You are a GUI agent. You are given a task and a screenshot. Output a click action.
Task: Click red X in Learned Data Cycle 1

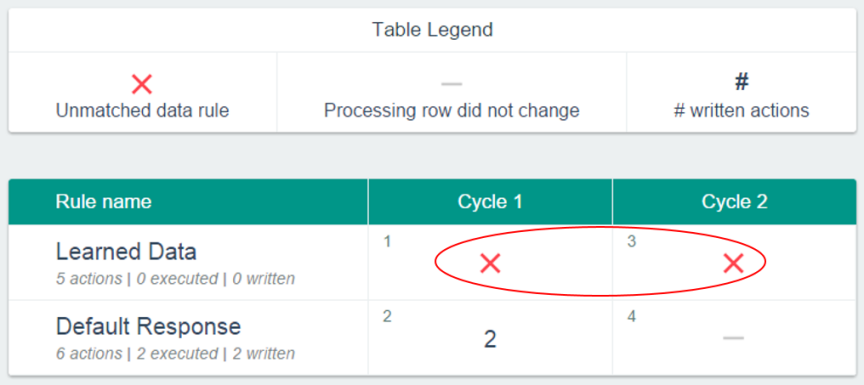(x=490, y=263)
